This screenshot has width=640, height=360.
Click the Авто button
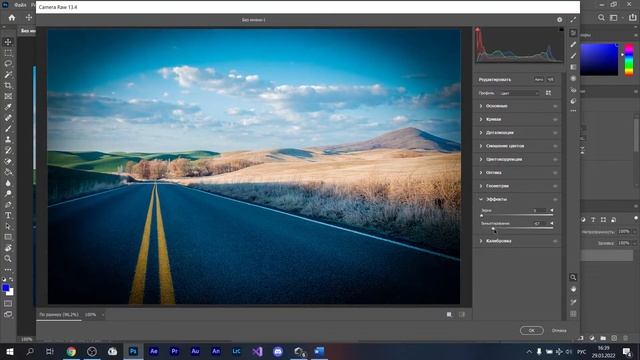click(539, 80)
